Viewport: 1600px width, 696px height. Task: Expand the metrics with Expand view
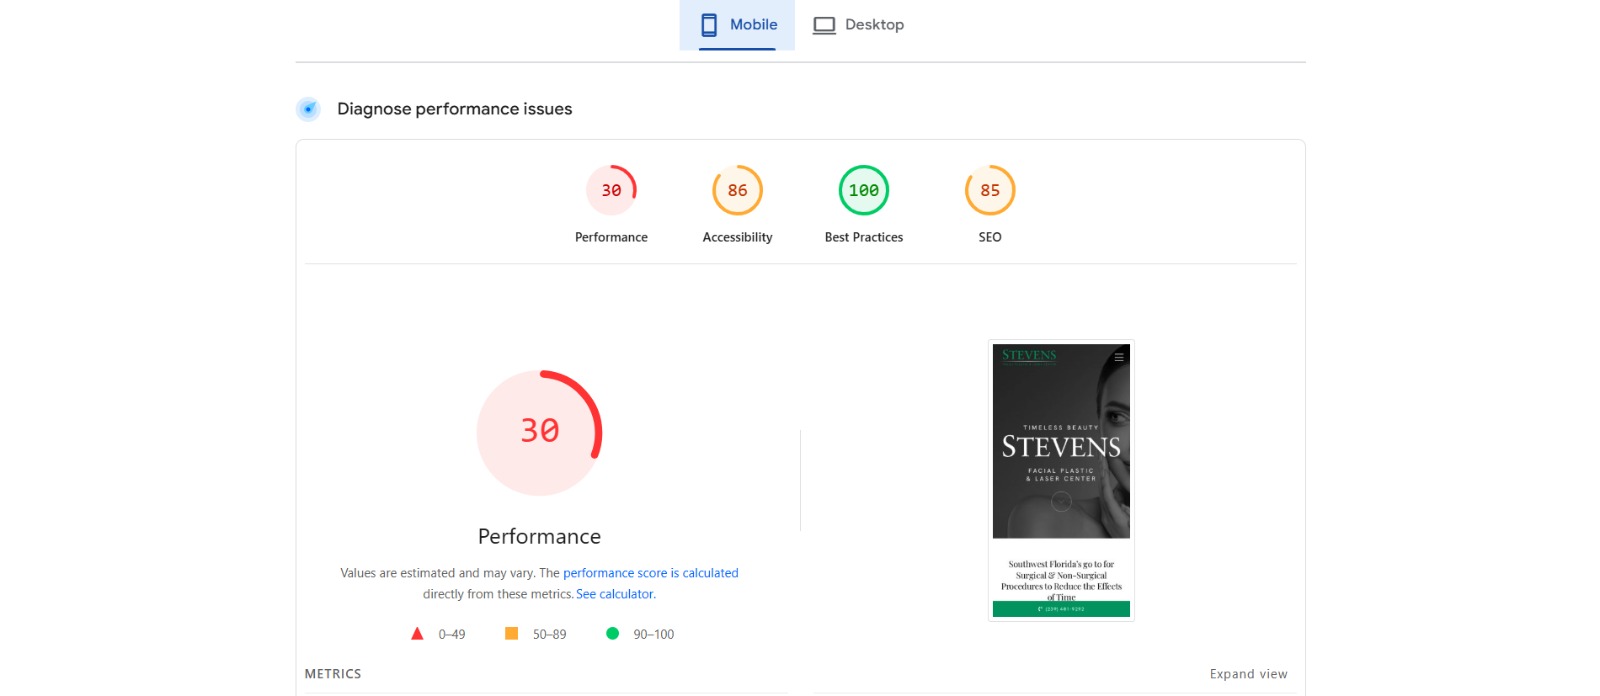(x=1248, y=674)
